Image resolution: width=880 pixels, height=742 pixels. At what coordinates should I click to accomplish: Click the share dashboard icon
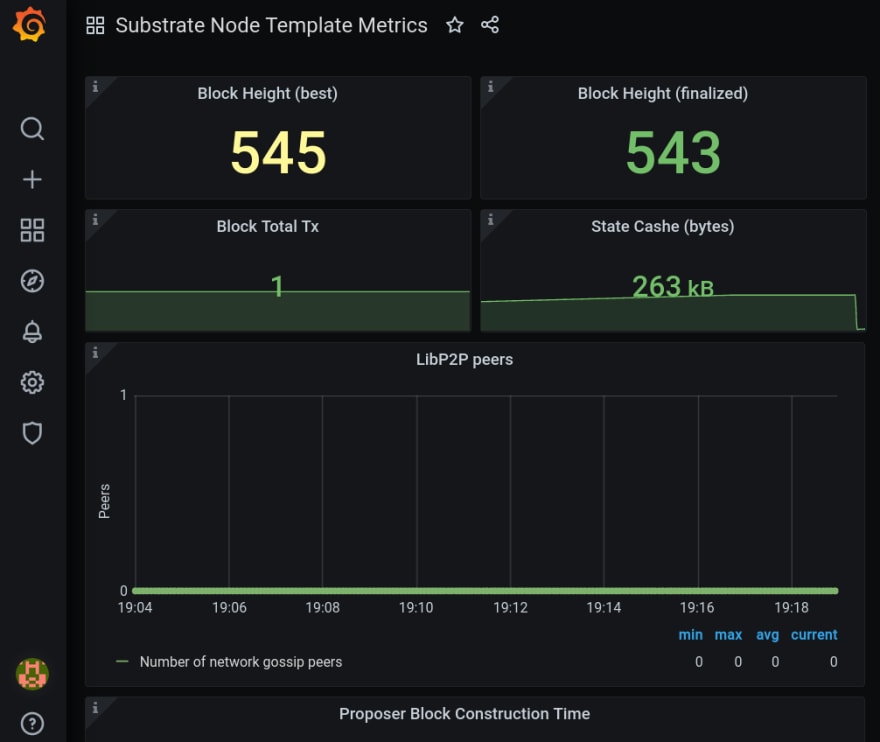[490, 25]
